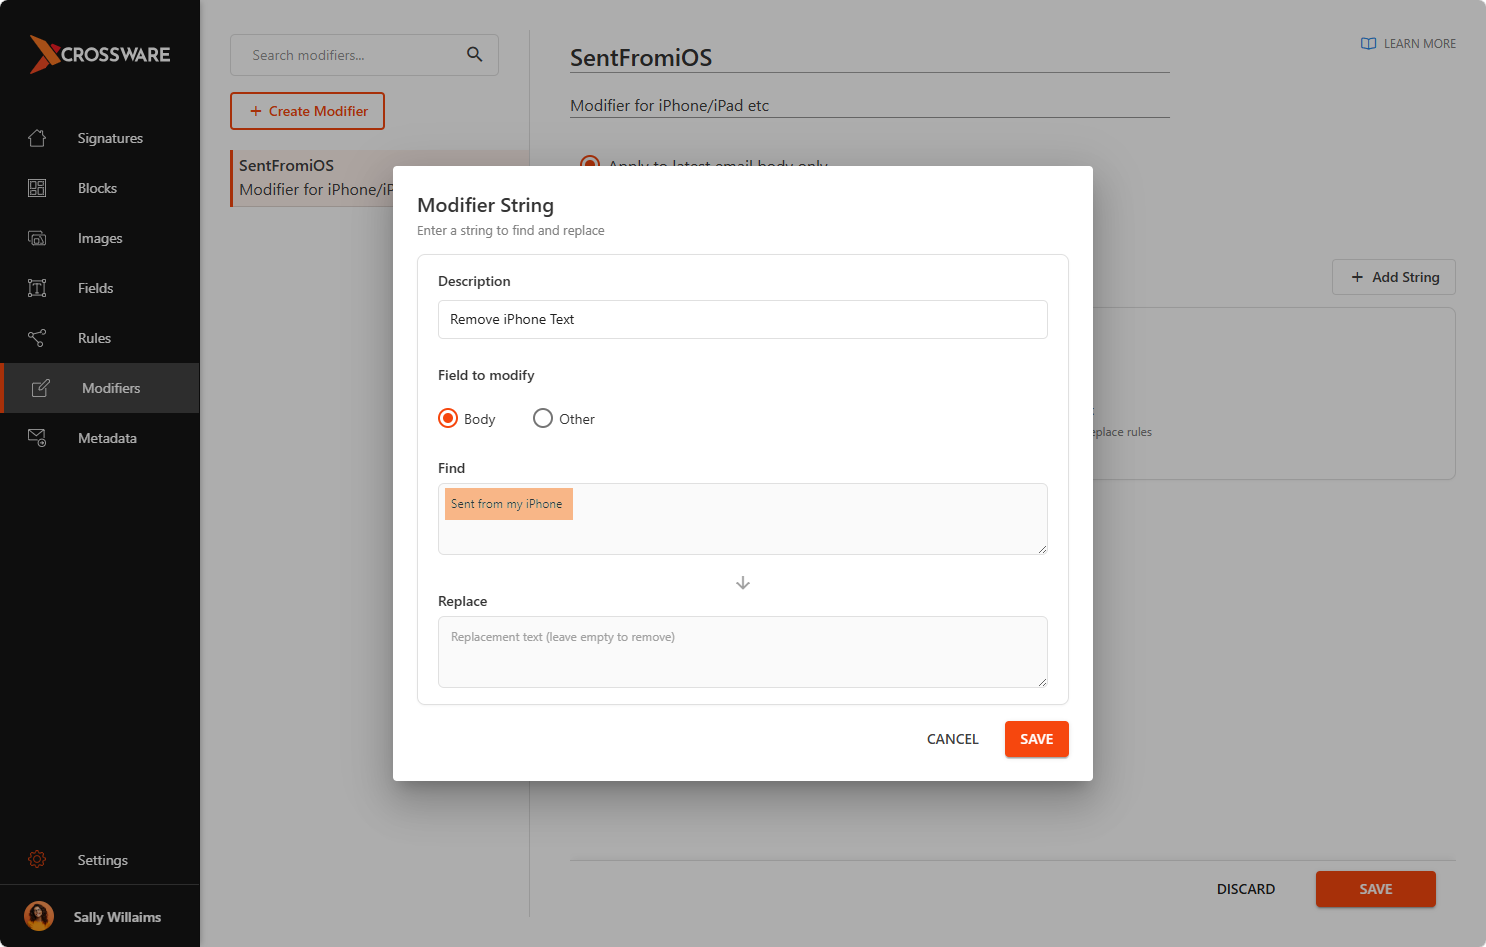Click the Sally Willaims user name
This screenshot has height=947, width=1486.
117,917
